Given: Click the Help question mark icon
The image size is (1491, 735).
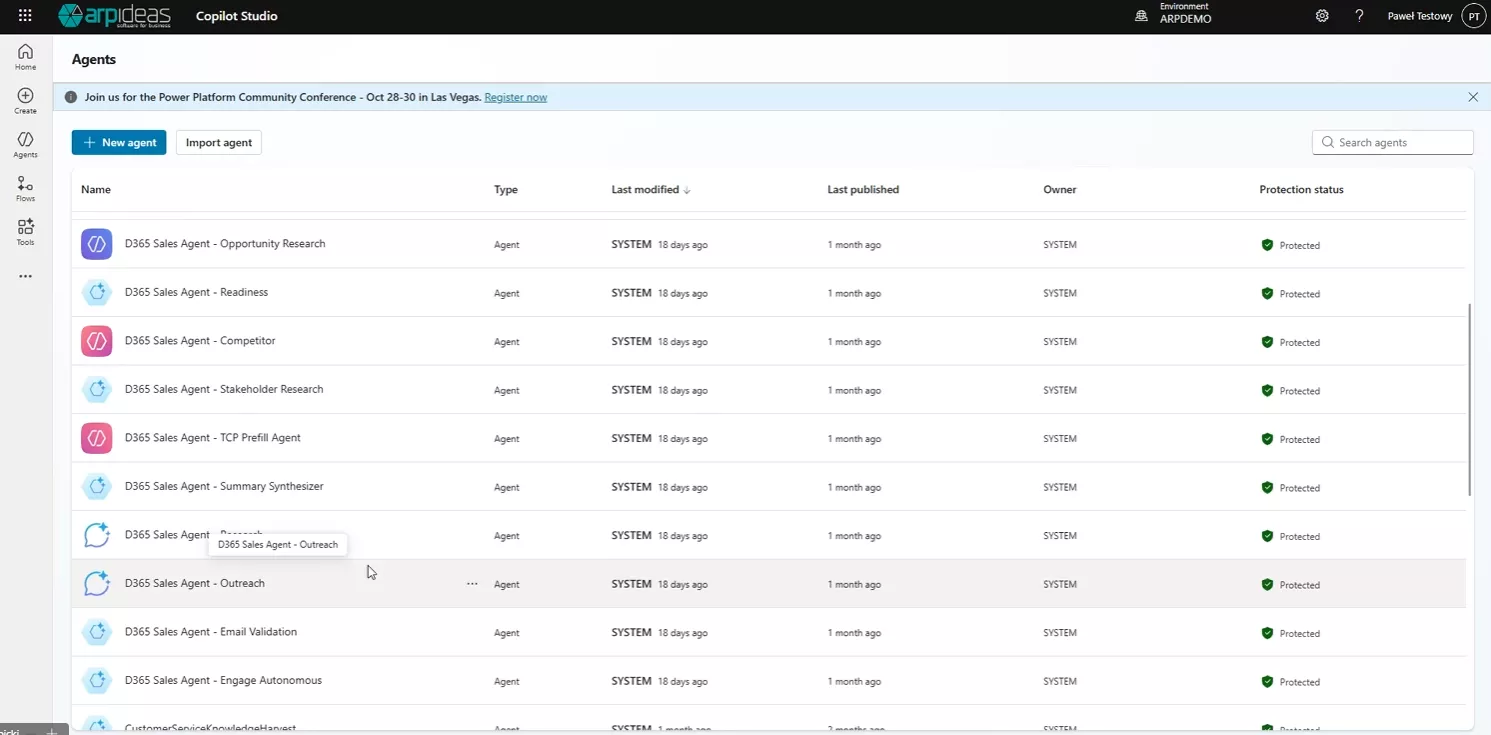Looking at the screenshot, I should (x=1359, y=16).
